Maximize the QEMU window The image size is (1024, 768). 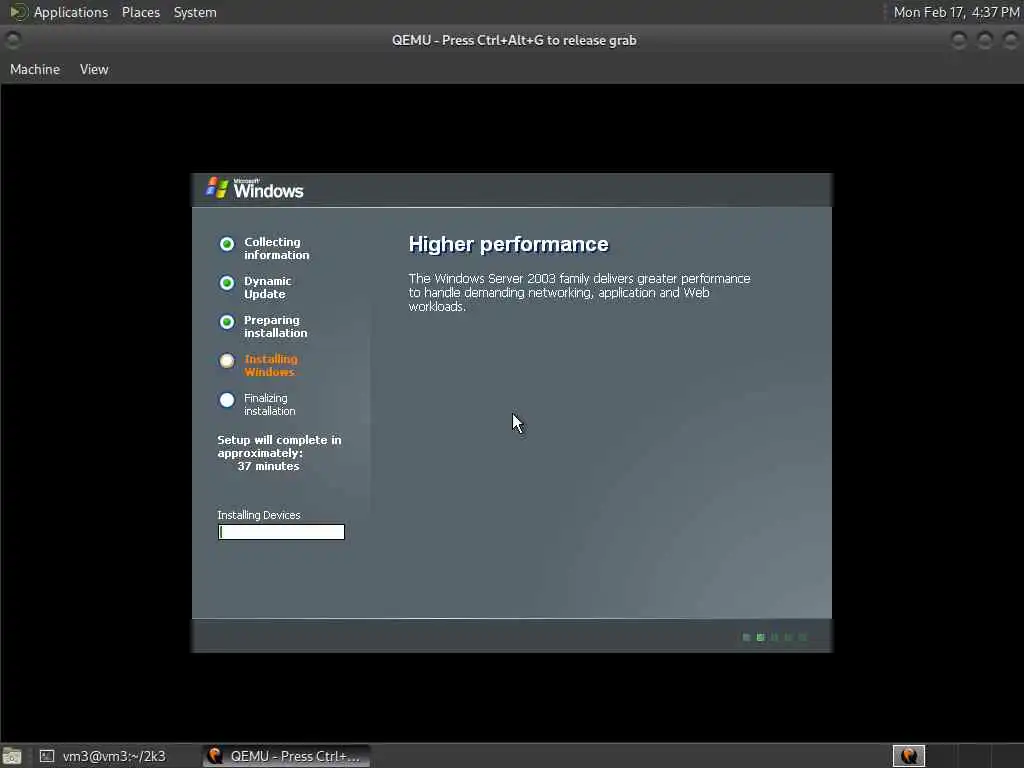coord(985,40)
